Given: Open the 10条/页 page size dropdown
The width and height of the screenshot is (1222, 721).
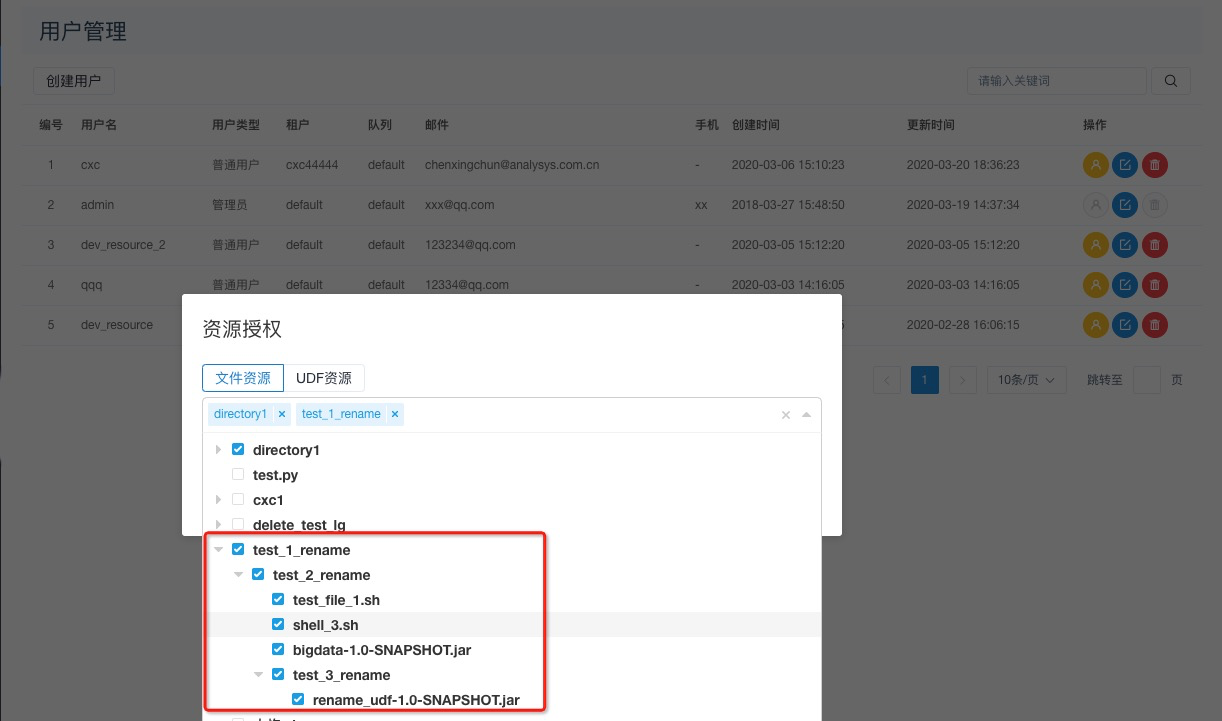Looking at the screenshot, I should point(1027,380).
